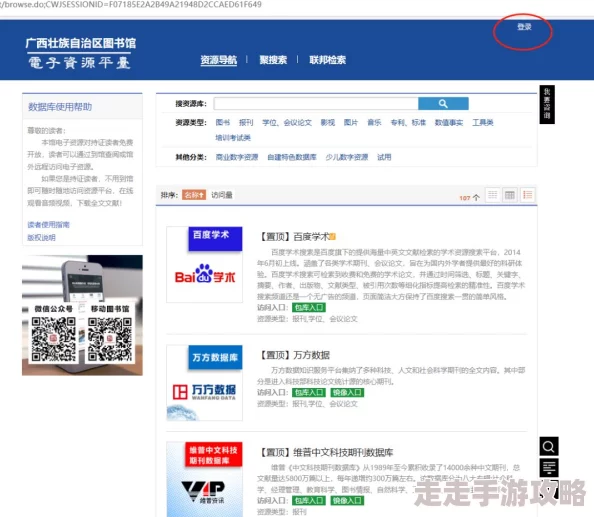Filter by 工具类 type
This screenshot has height=517, width=594.
pos(483,122)
